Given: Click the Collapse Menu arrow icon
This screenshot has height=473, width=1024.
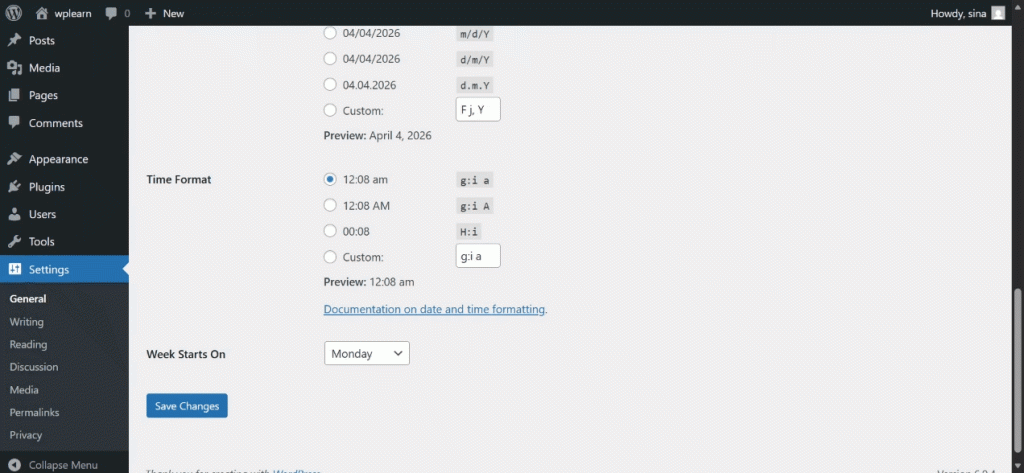Looking at the screenshot, I should click(x=15, y=465).
